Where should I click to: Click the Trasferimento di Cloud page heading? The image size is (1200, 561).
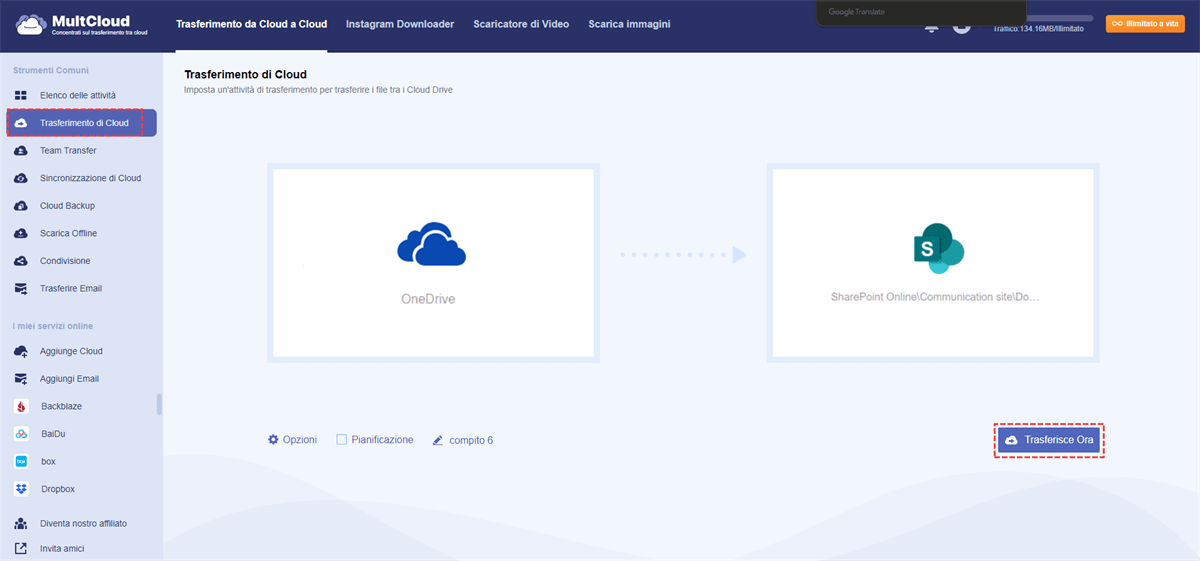[245, 75]
